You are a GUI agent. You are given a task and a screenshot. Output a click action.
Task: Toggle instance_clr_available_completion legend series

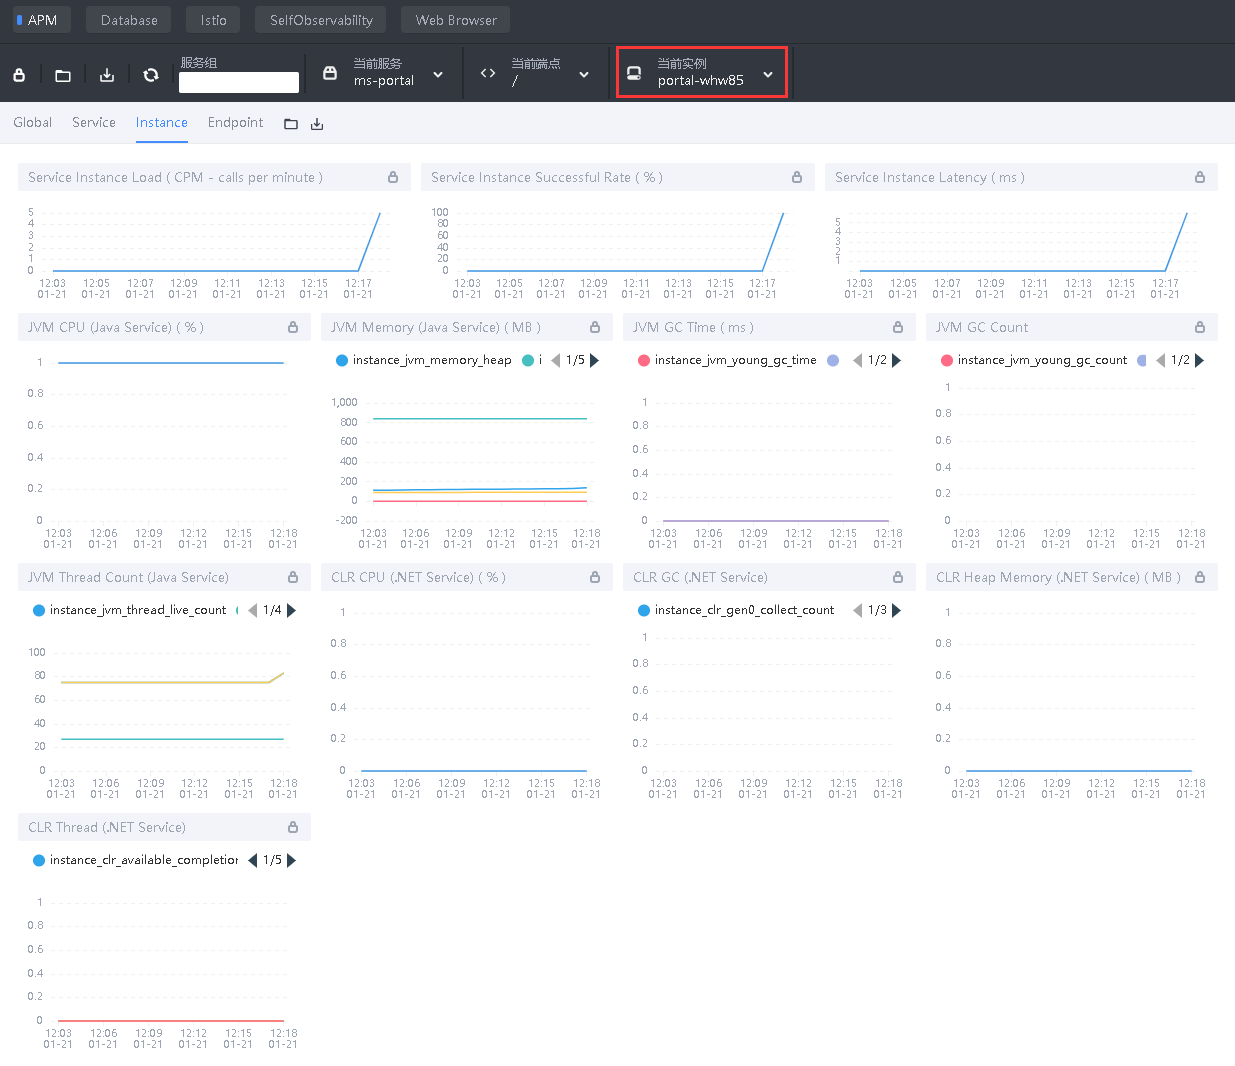pos(136,860)
